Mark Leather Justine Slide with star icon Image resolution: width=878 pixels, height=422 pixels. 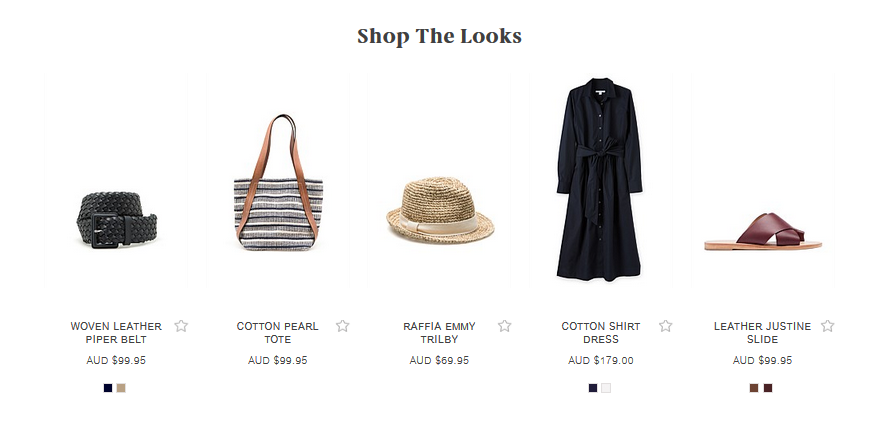[828, 326]
